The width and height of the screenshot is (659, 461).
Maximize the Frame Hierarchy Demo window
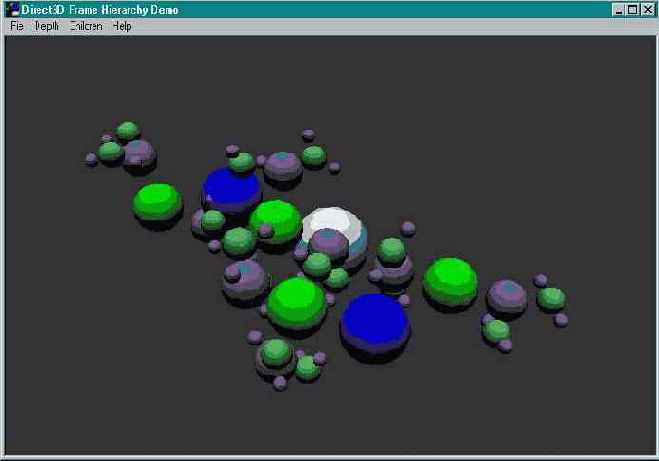tap(633, 10)
